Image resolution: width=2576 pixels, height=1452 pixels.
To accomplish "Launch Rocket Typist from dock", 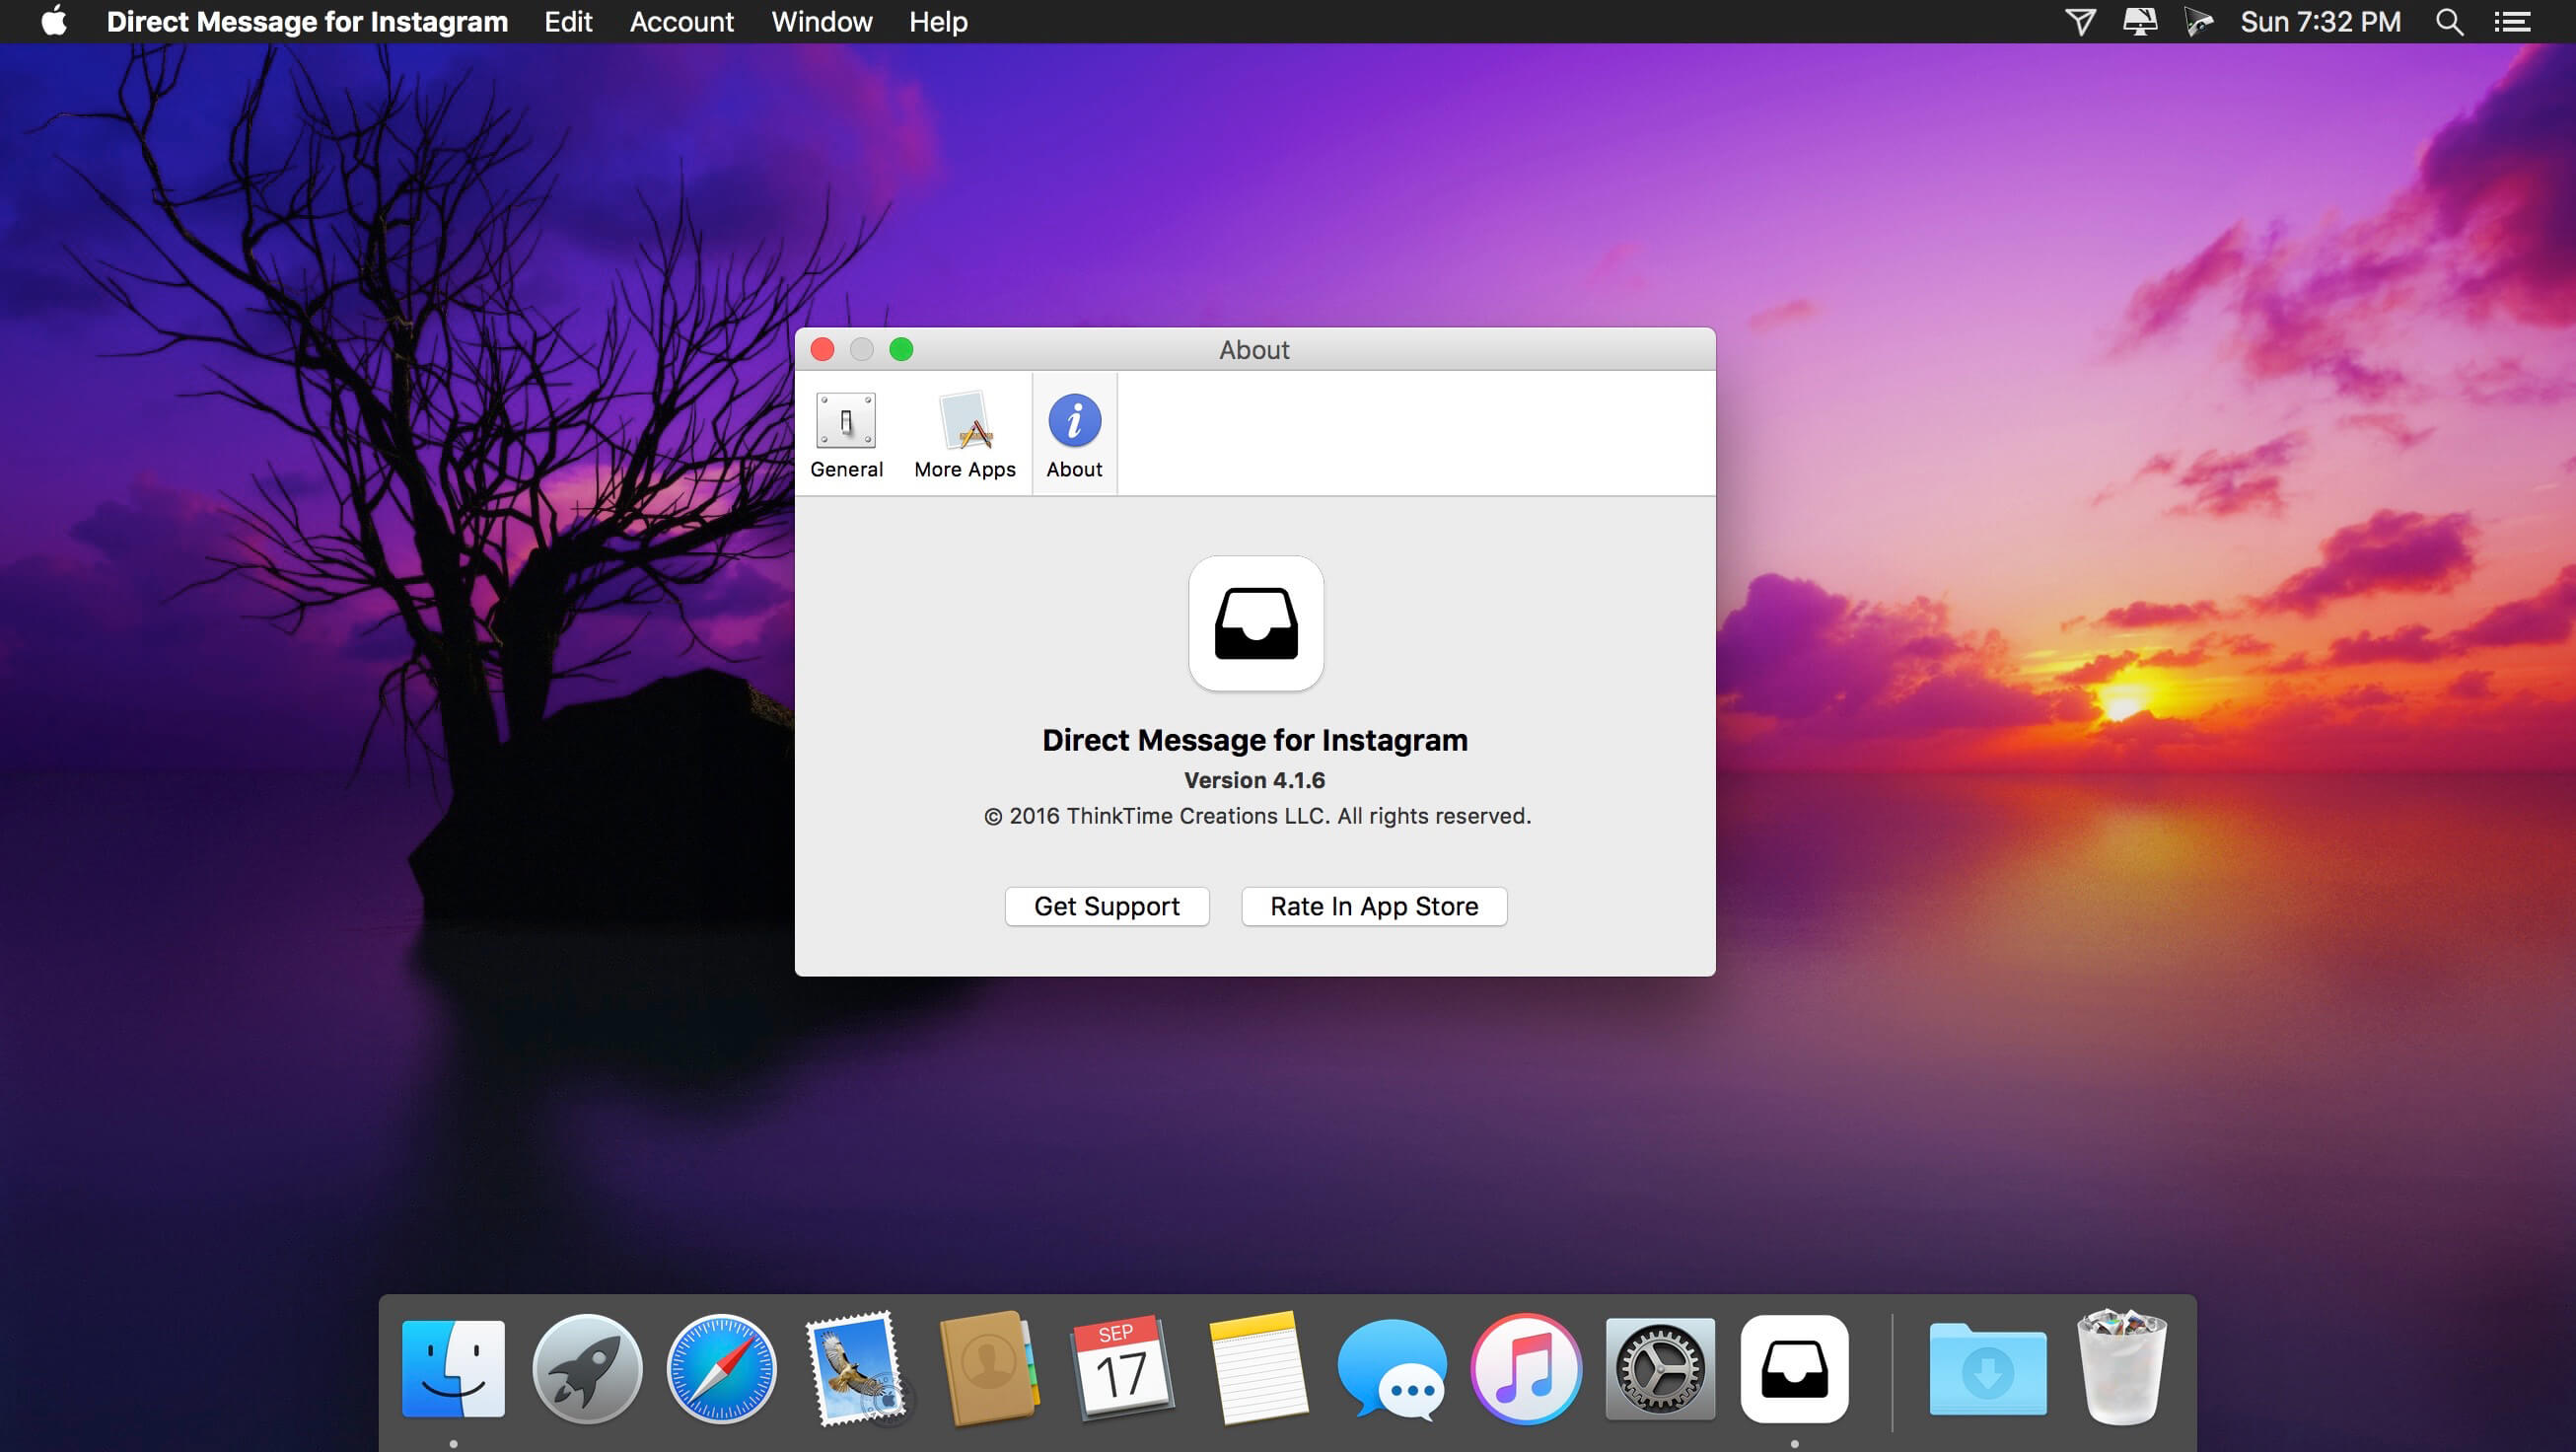I will click(x=588, y=1371).
